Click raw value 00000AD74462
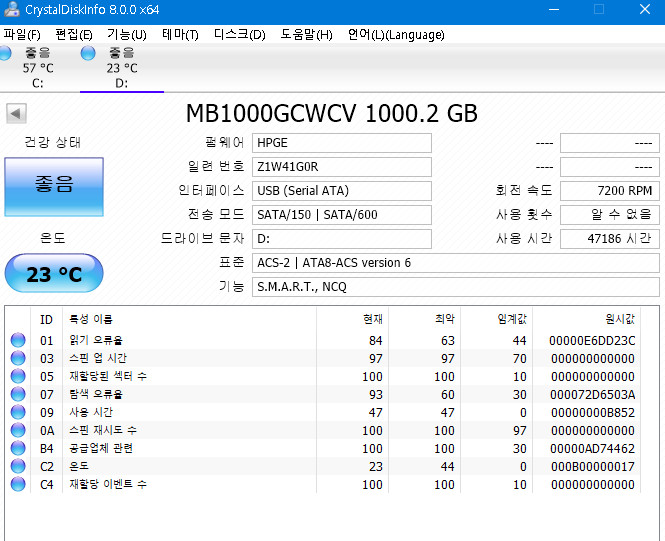Viewport: 665px width, 541px height. pos(592,449)
